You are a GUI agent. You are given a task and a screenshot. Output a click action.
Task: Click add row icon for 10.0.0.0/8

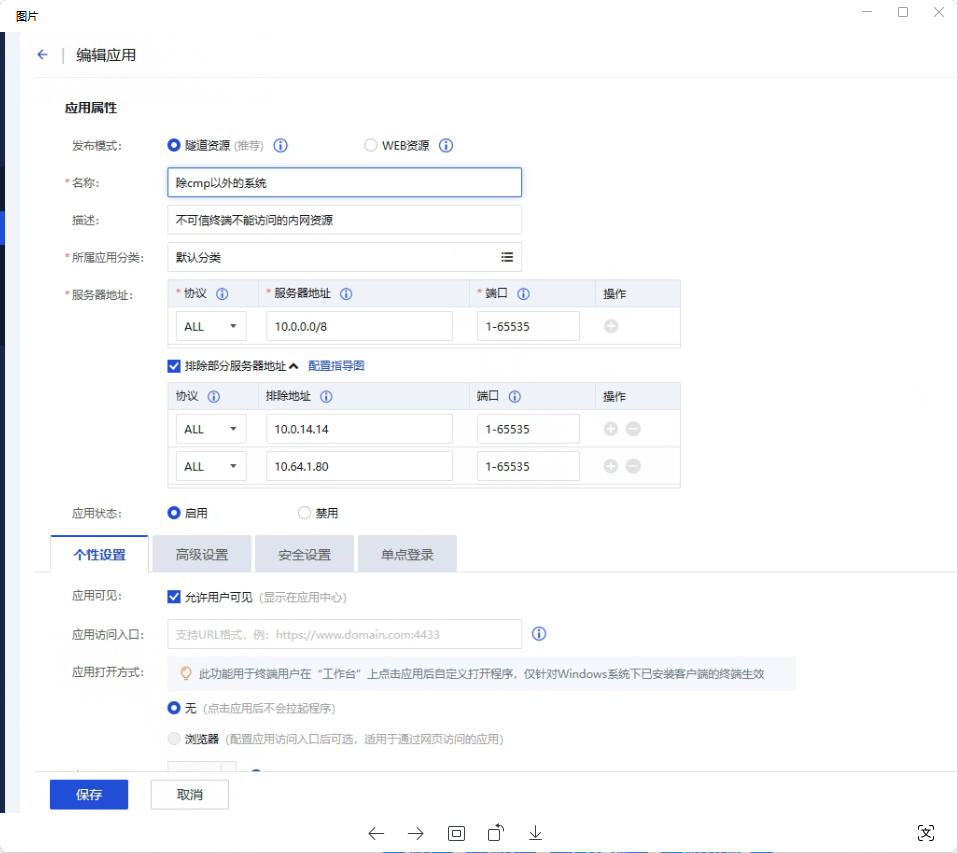click(611, 326)
